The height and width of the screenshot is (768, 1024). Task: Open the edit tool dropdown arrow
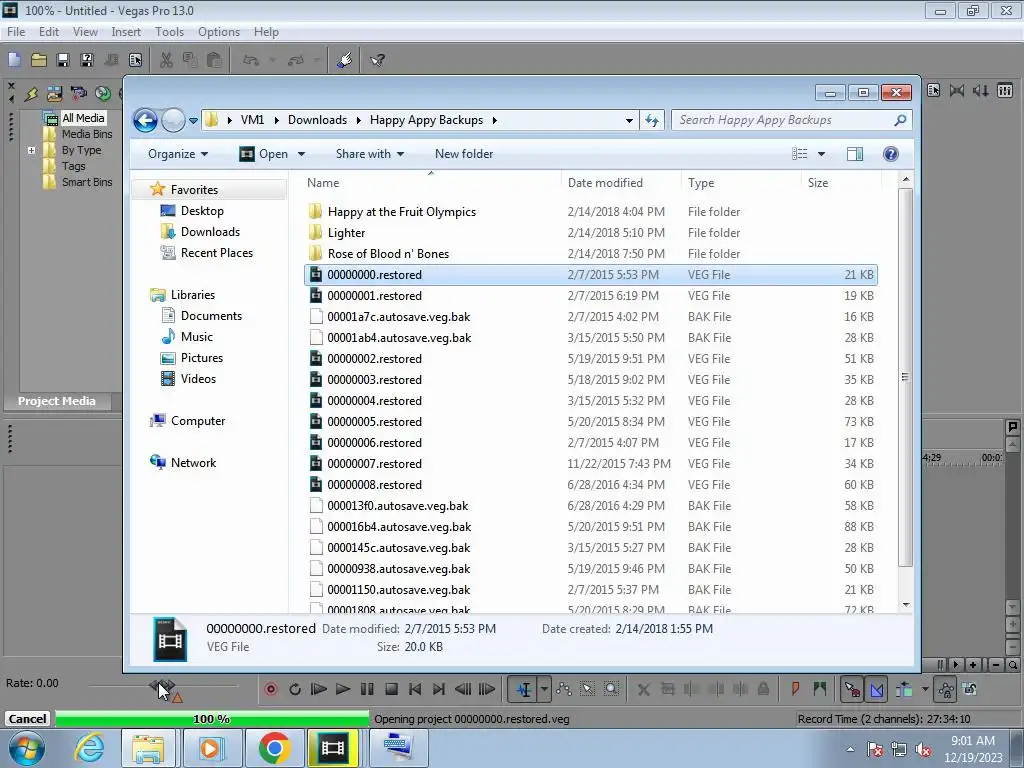[544, 689]
